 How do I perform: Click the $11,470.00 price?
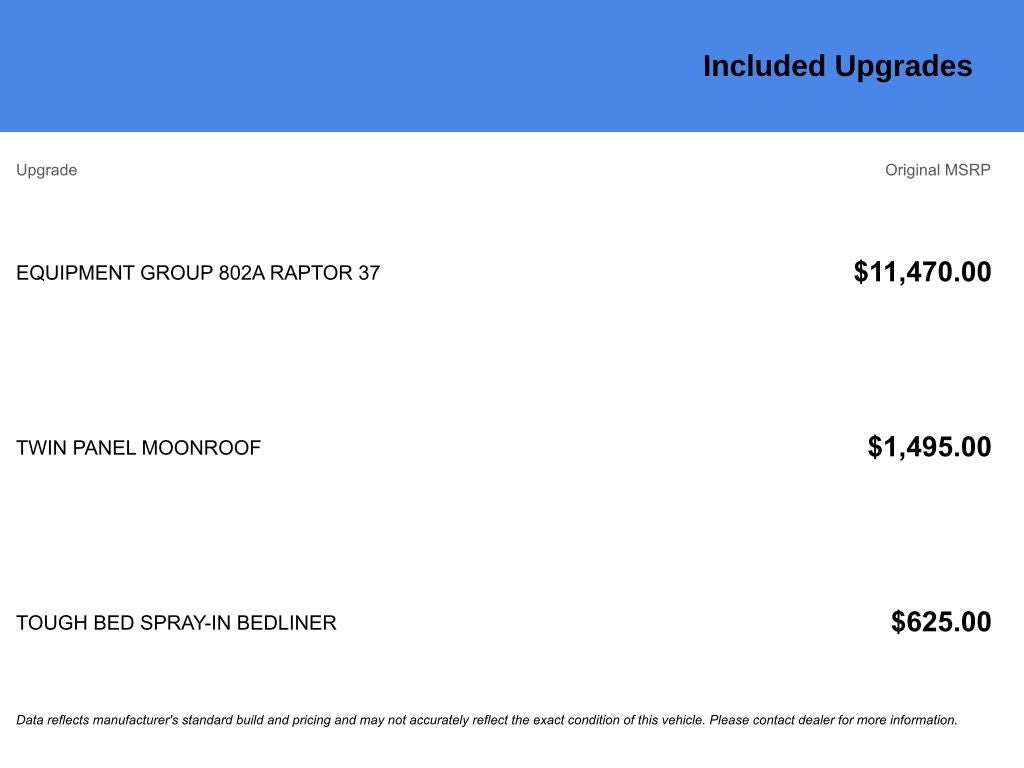tap(922, 272)
